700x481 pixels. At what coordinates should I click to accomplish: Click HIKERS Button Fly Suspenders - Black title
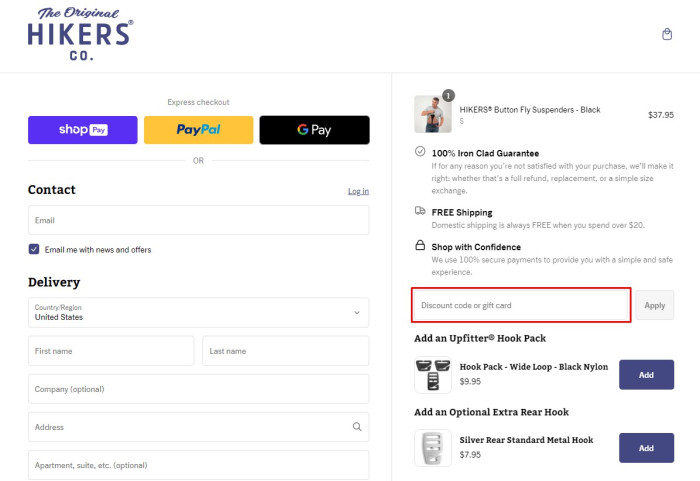pos(530,110)
